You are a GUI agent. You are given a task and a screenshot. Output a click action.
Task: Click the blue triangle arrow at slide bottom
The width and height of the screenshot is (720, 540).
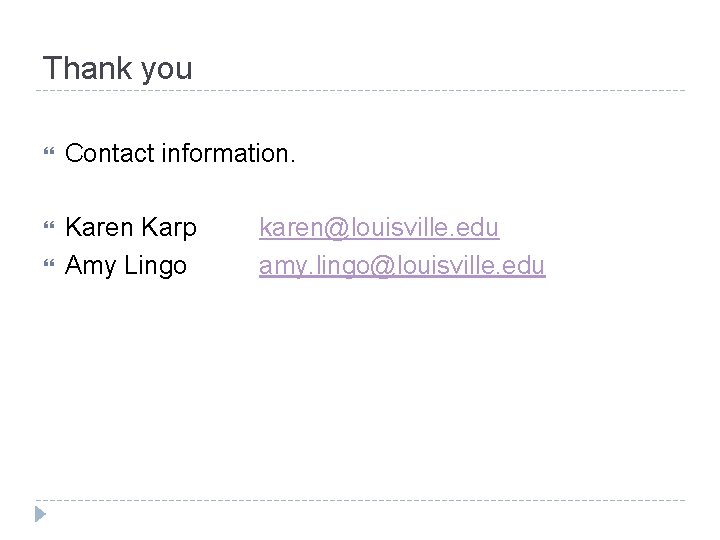pos(40,516)
